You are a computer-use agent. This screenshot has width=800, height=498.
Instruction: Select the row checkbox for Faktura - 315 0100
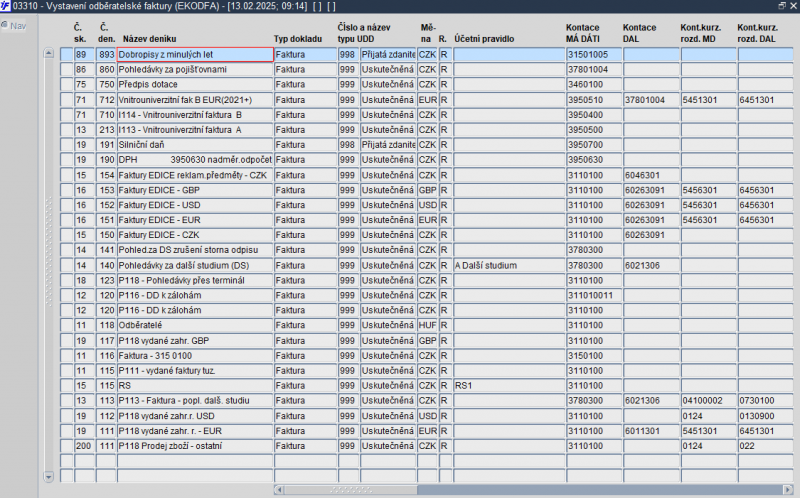[66, 356]
